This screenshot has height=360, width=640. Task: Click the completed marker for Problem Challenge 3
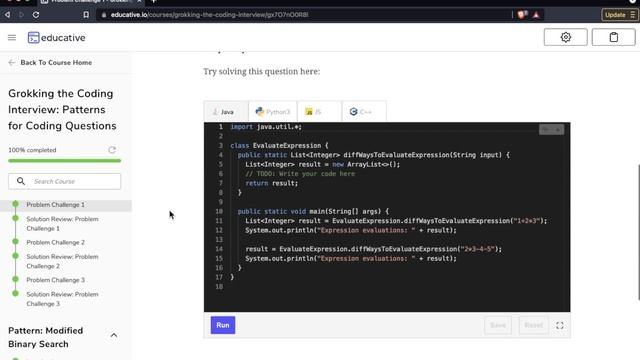pos(16,279)
